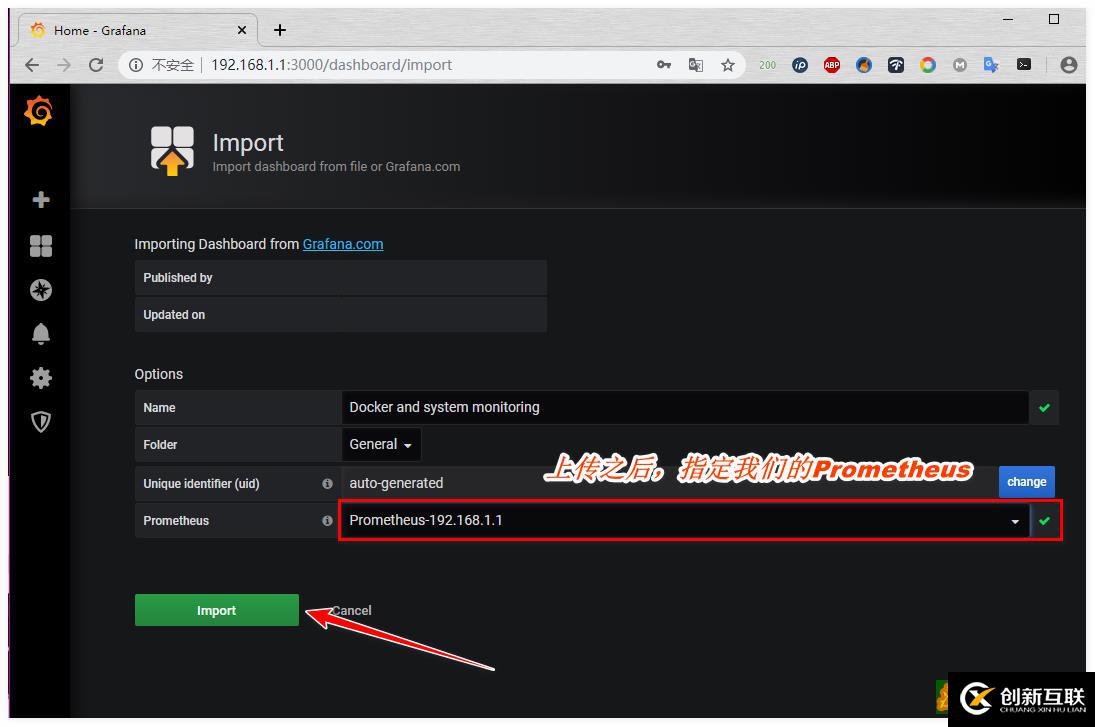Open the Create plus menu in sidebar
This screenshot has height=727, width=1095.
(41, 200)
